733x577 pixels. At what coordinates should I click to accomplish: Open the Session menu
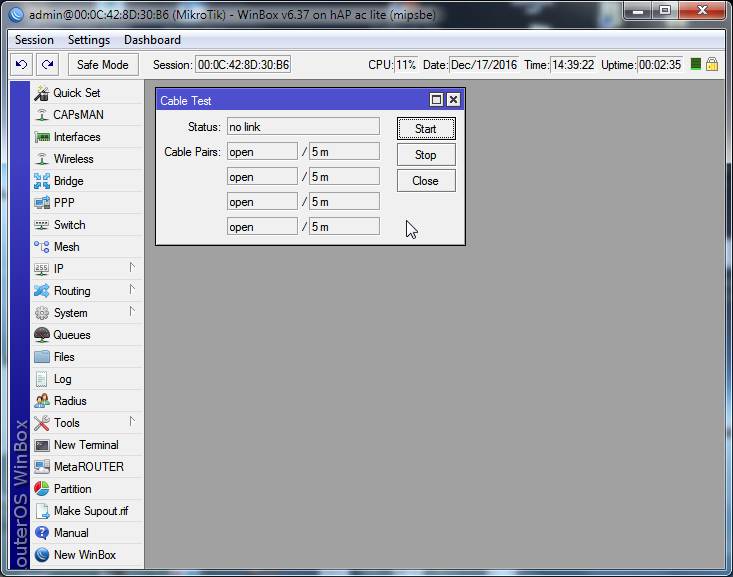[34, 40]
